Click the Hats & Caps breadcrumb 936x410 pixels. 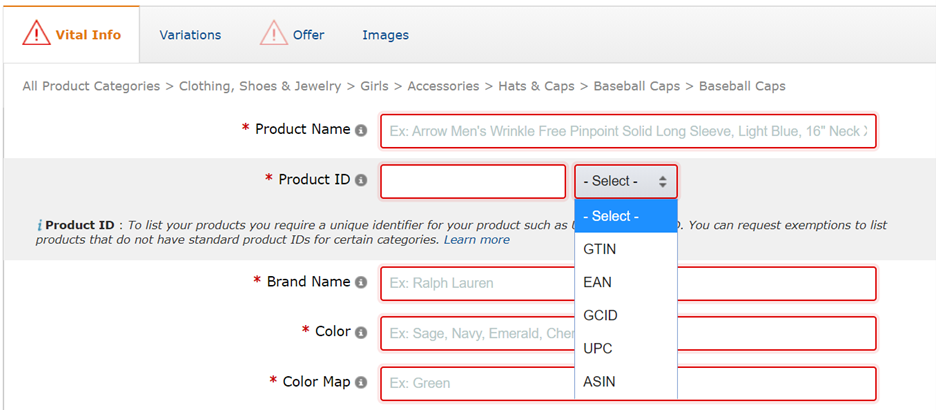537,86
